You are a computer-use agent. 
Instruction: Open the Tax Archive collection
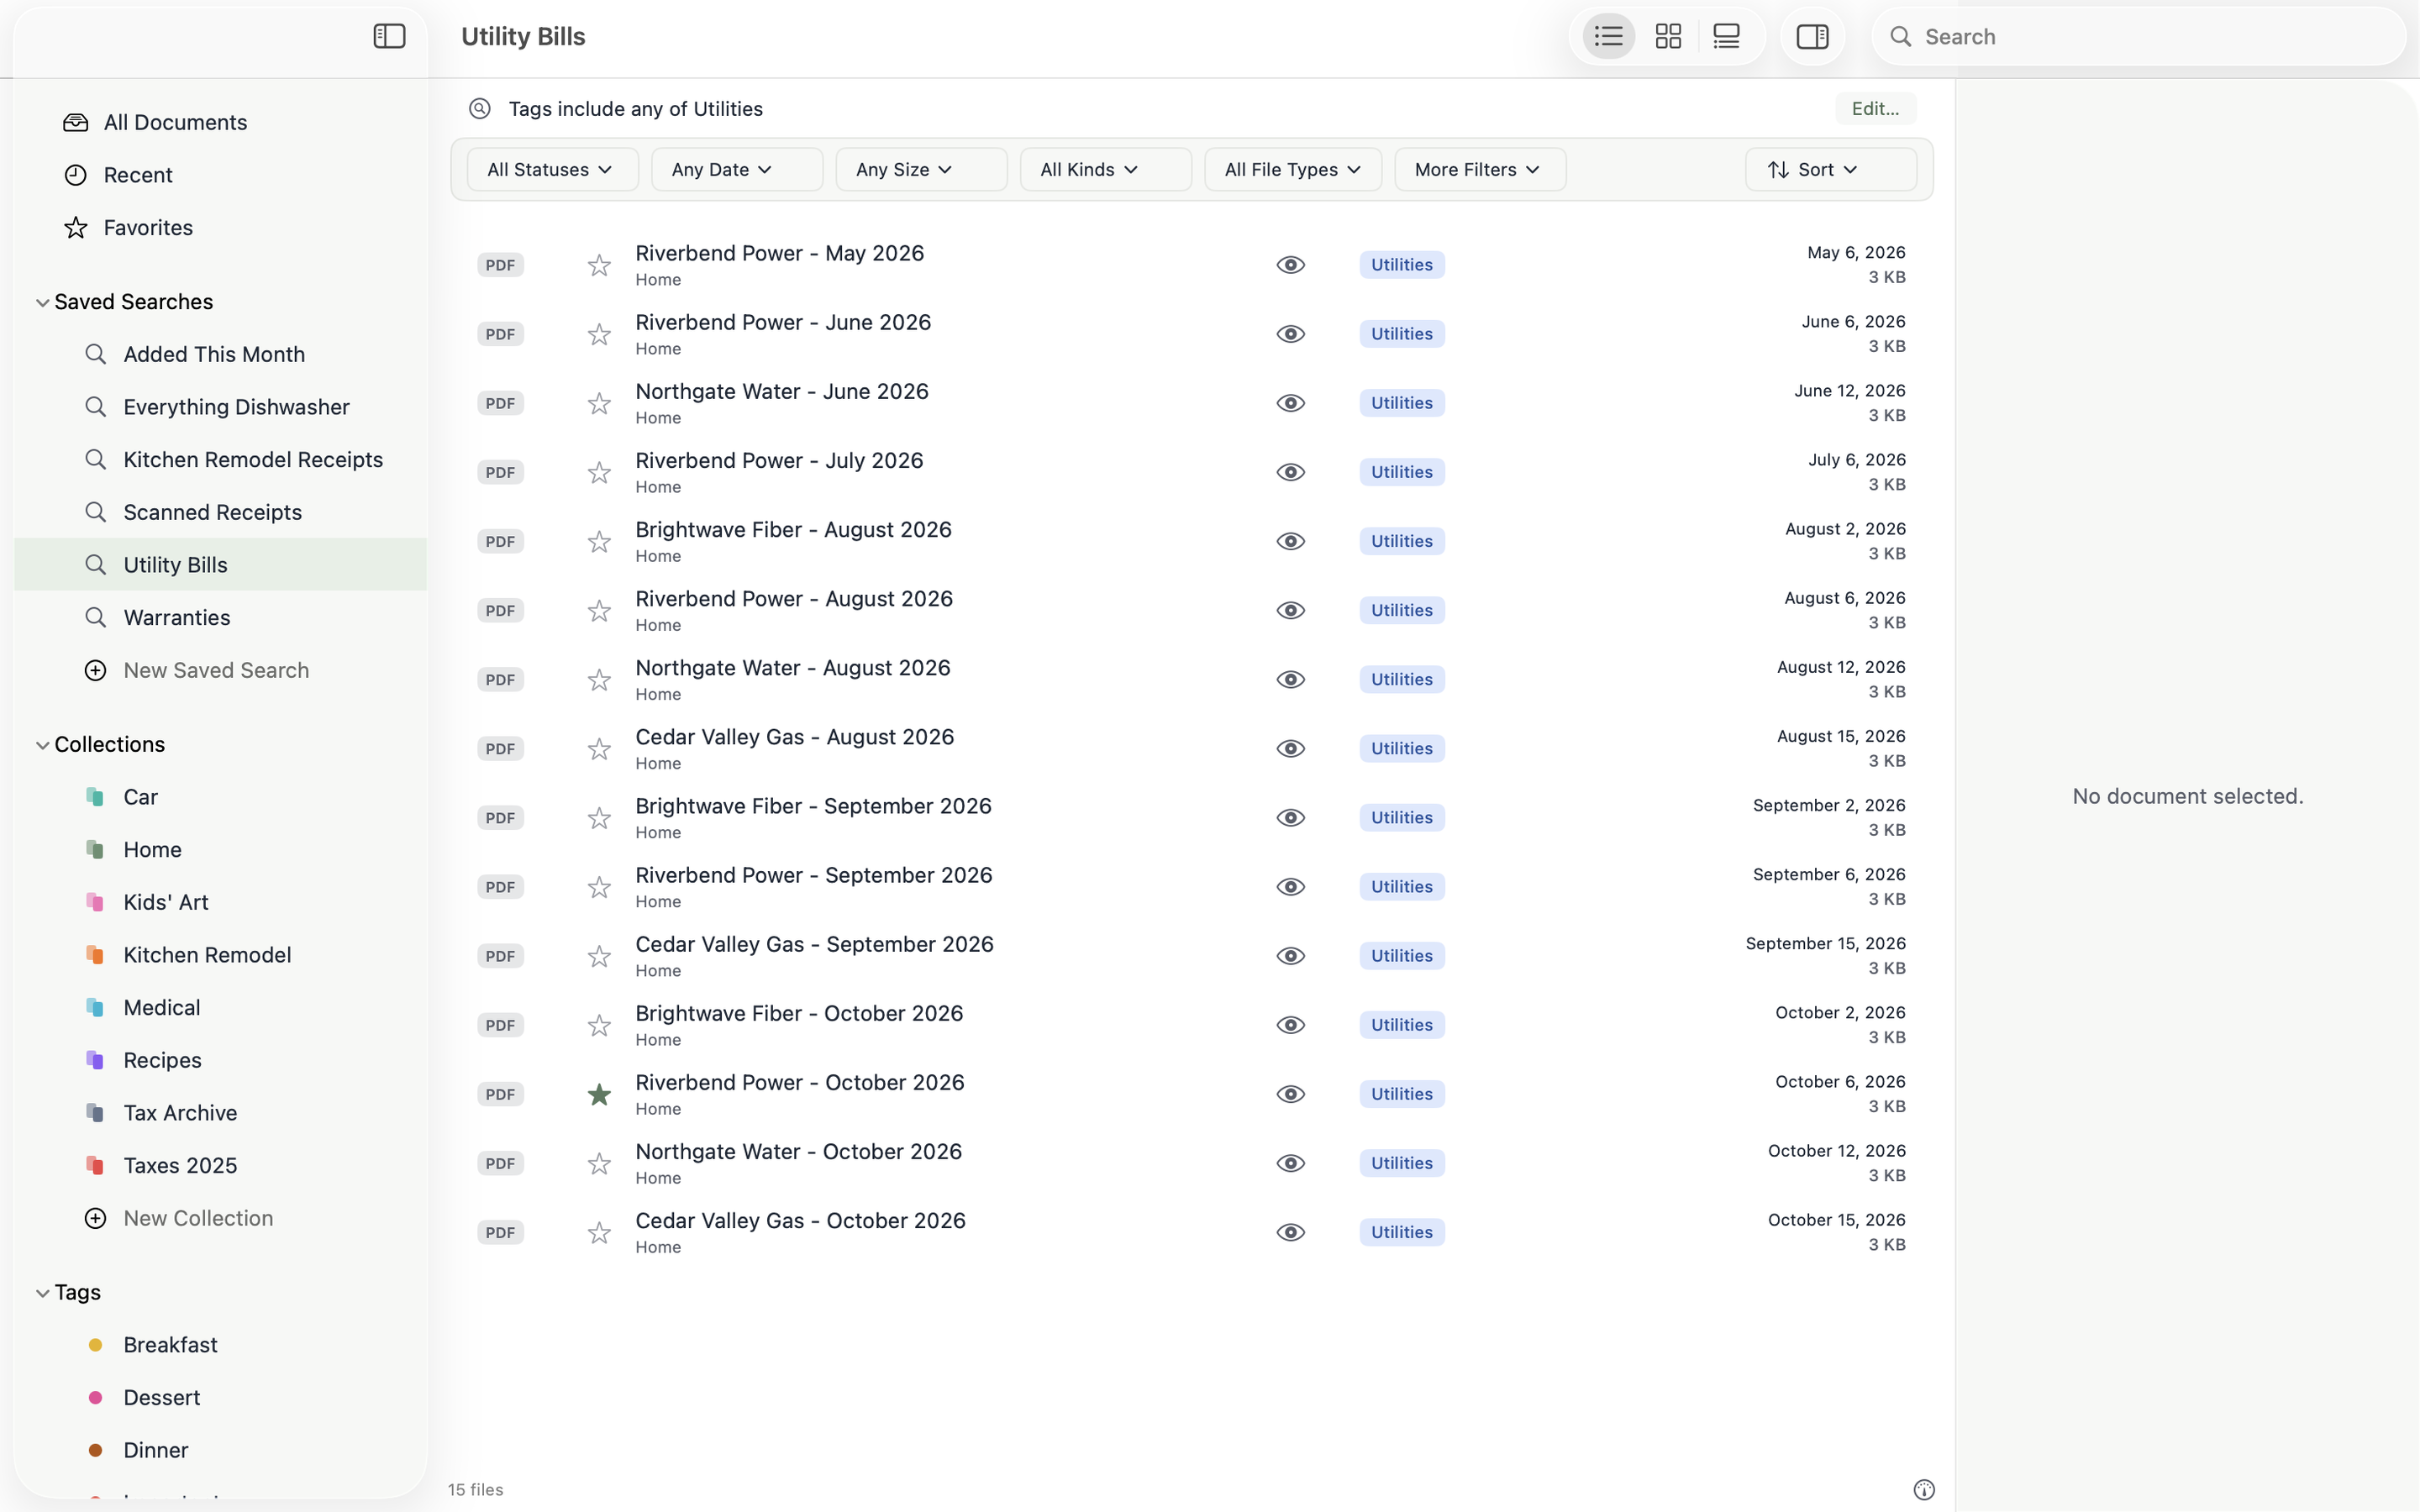pyautogui.click(x=220, y=1113)
